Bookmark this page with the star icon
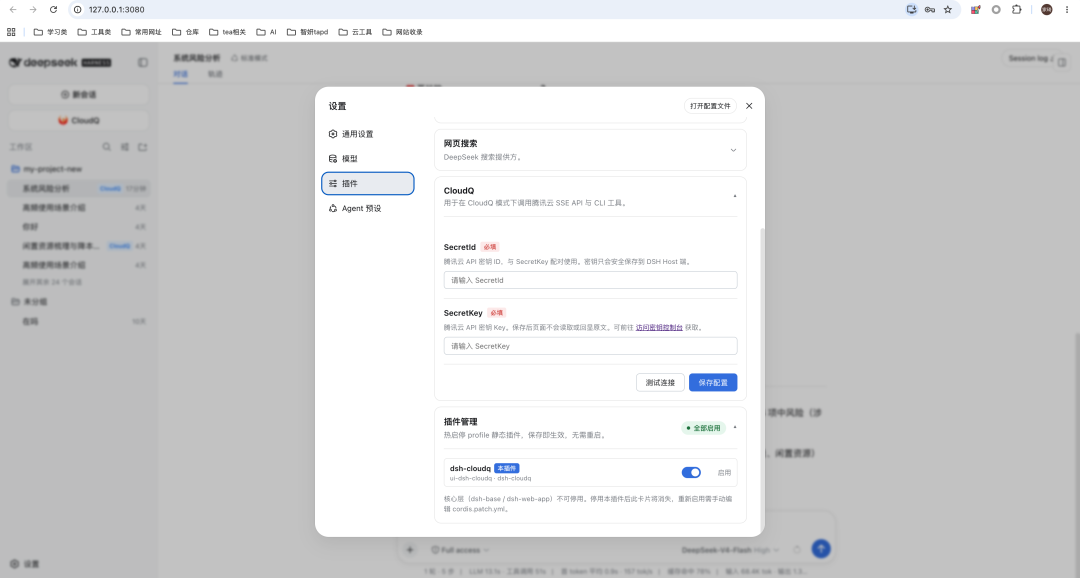Image resolution: width=1080 pixels, height=578 pixels. [948, 10]
